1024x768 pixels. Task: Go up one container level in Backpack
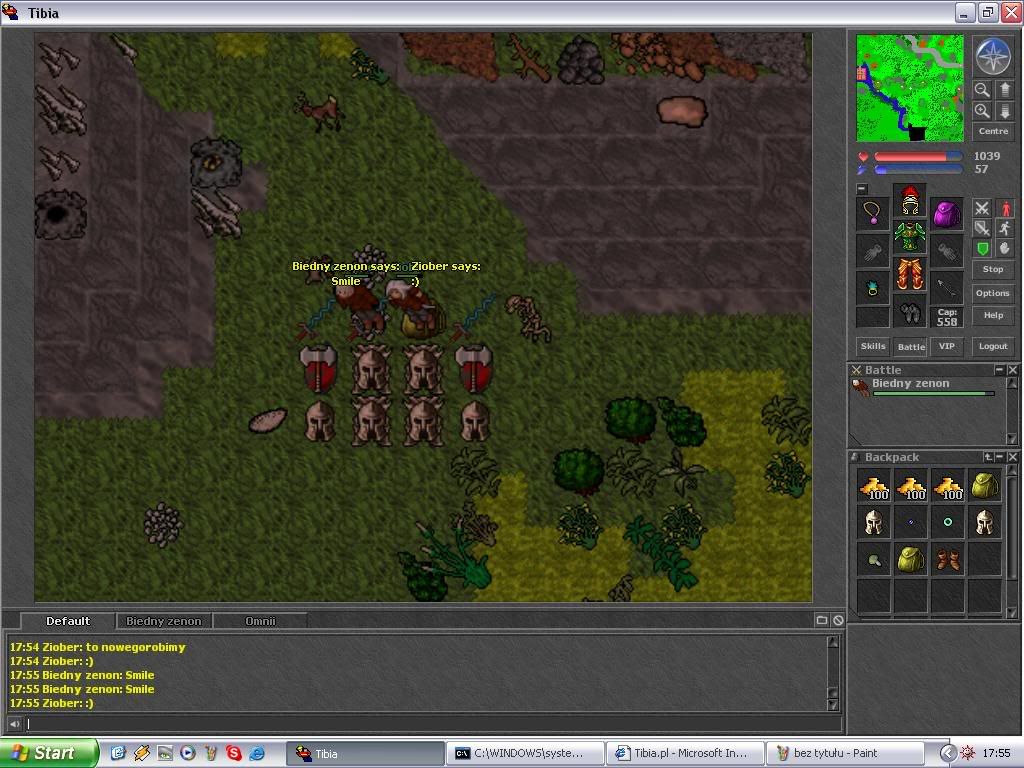[988, 456]
